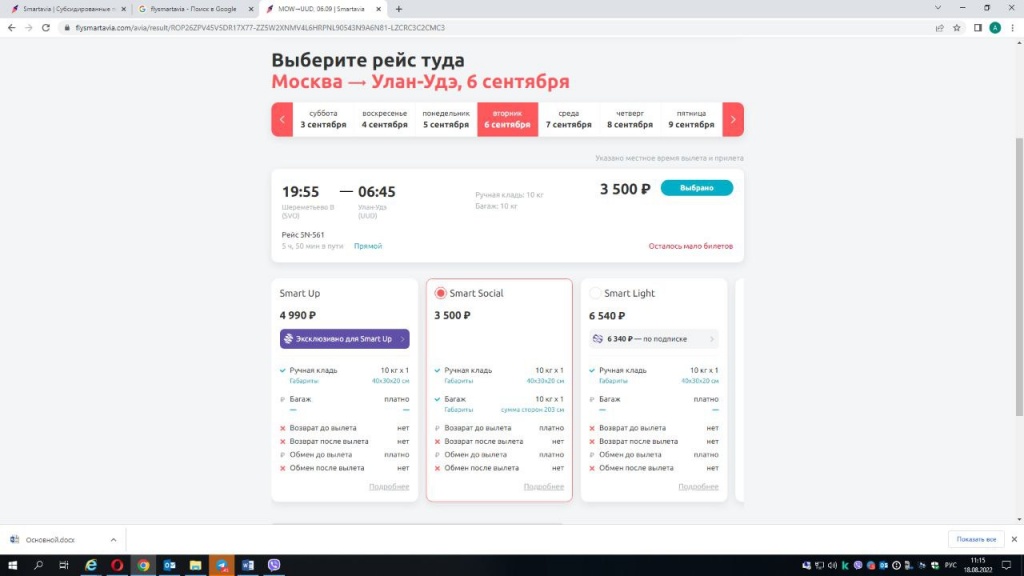
Task: Open Word from taskbar
Action: point(248,565)
